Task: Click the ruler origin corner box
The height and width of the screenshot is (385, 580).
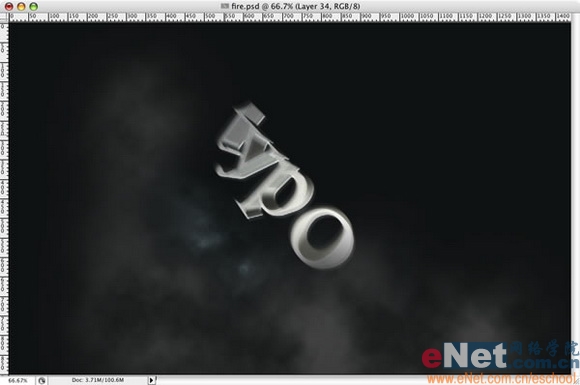Action: point(4,17)
